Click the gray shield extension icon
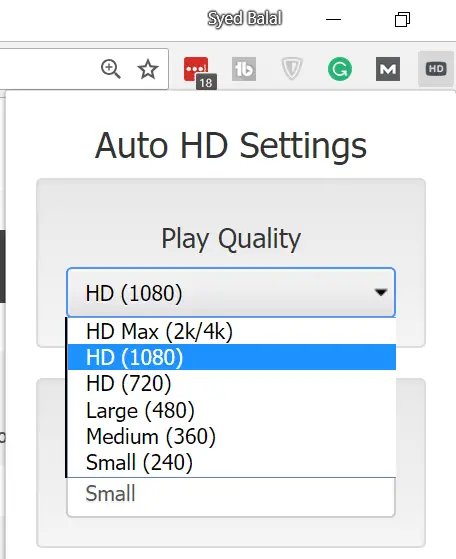456x559 pixels. point(292,69)
